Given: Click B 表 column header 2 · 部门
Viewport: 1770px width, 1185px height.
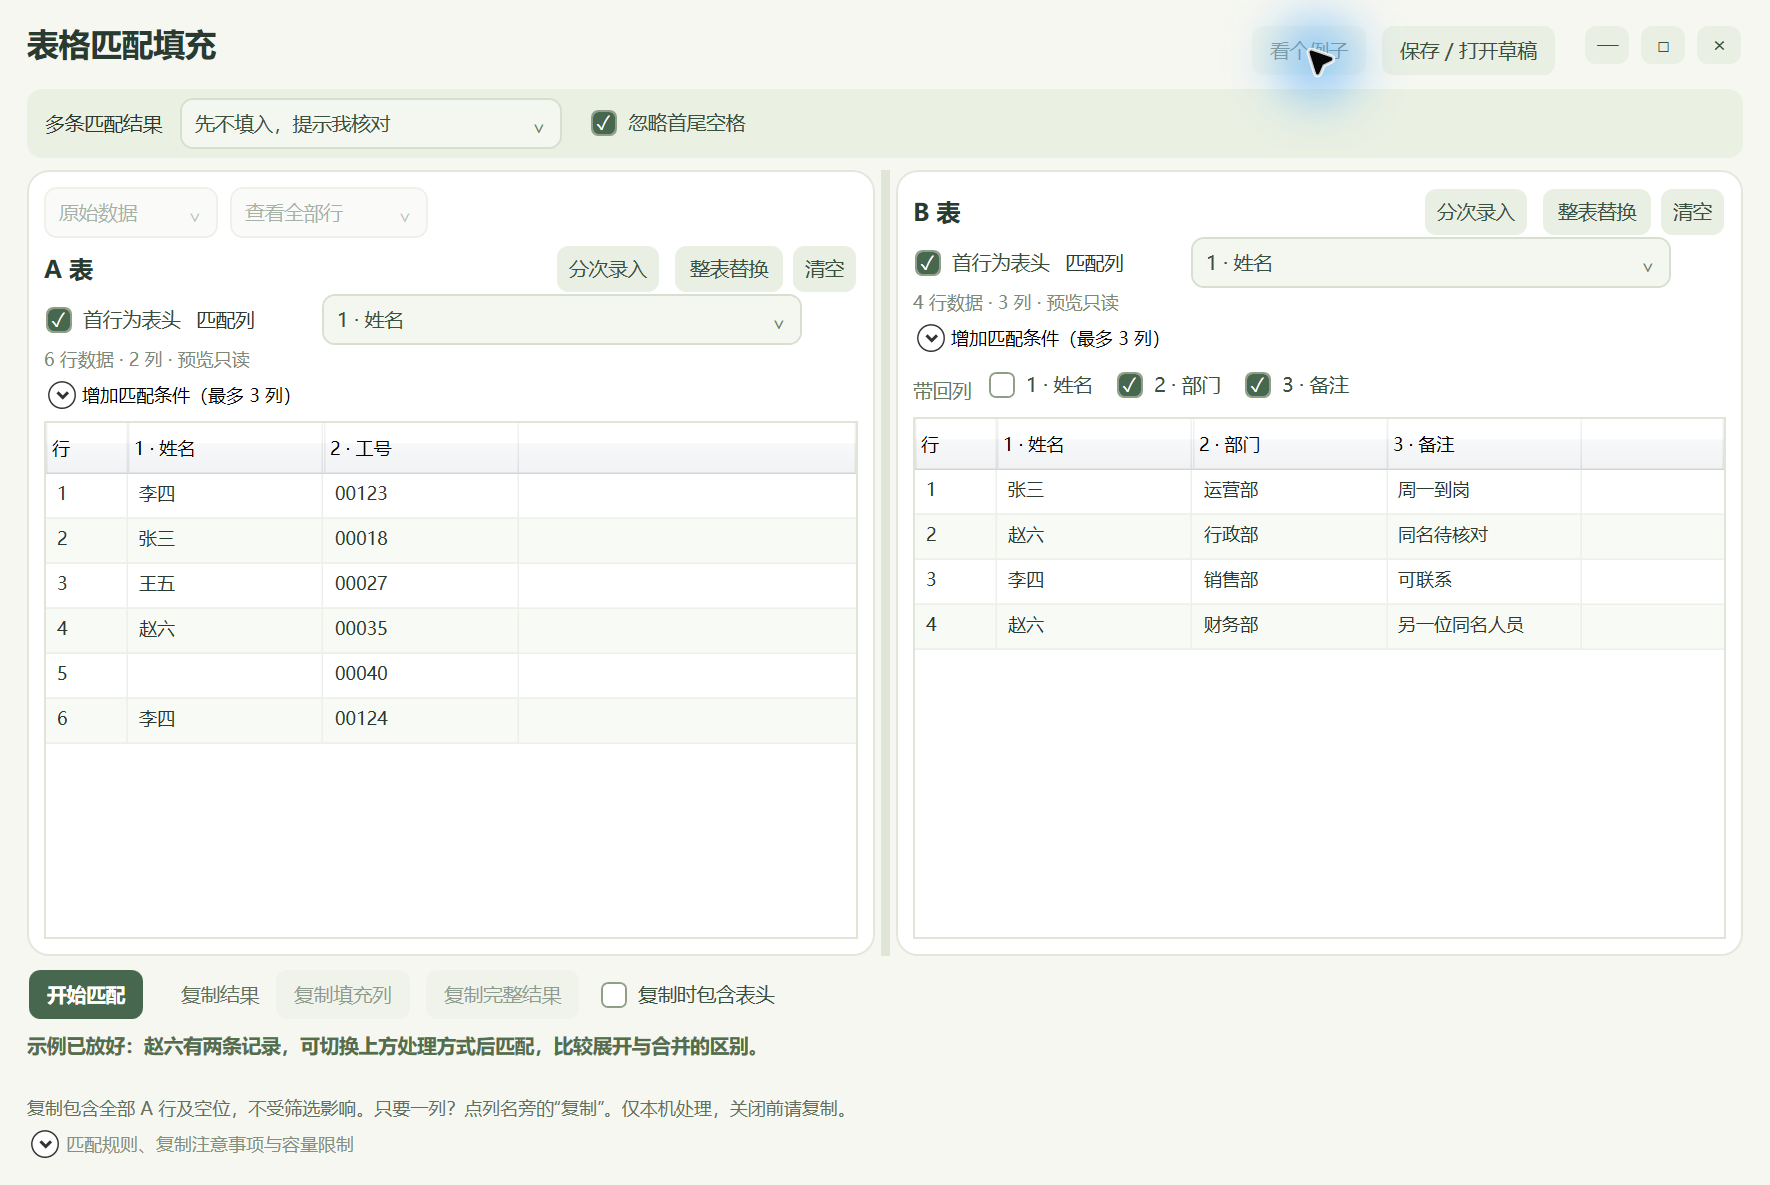Looking at the screenshot, I should [1289, 445].
